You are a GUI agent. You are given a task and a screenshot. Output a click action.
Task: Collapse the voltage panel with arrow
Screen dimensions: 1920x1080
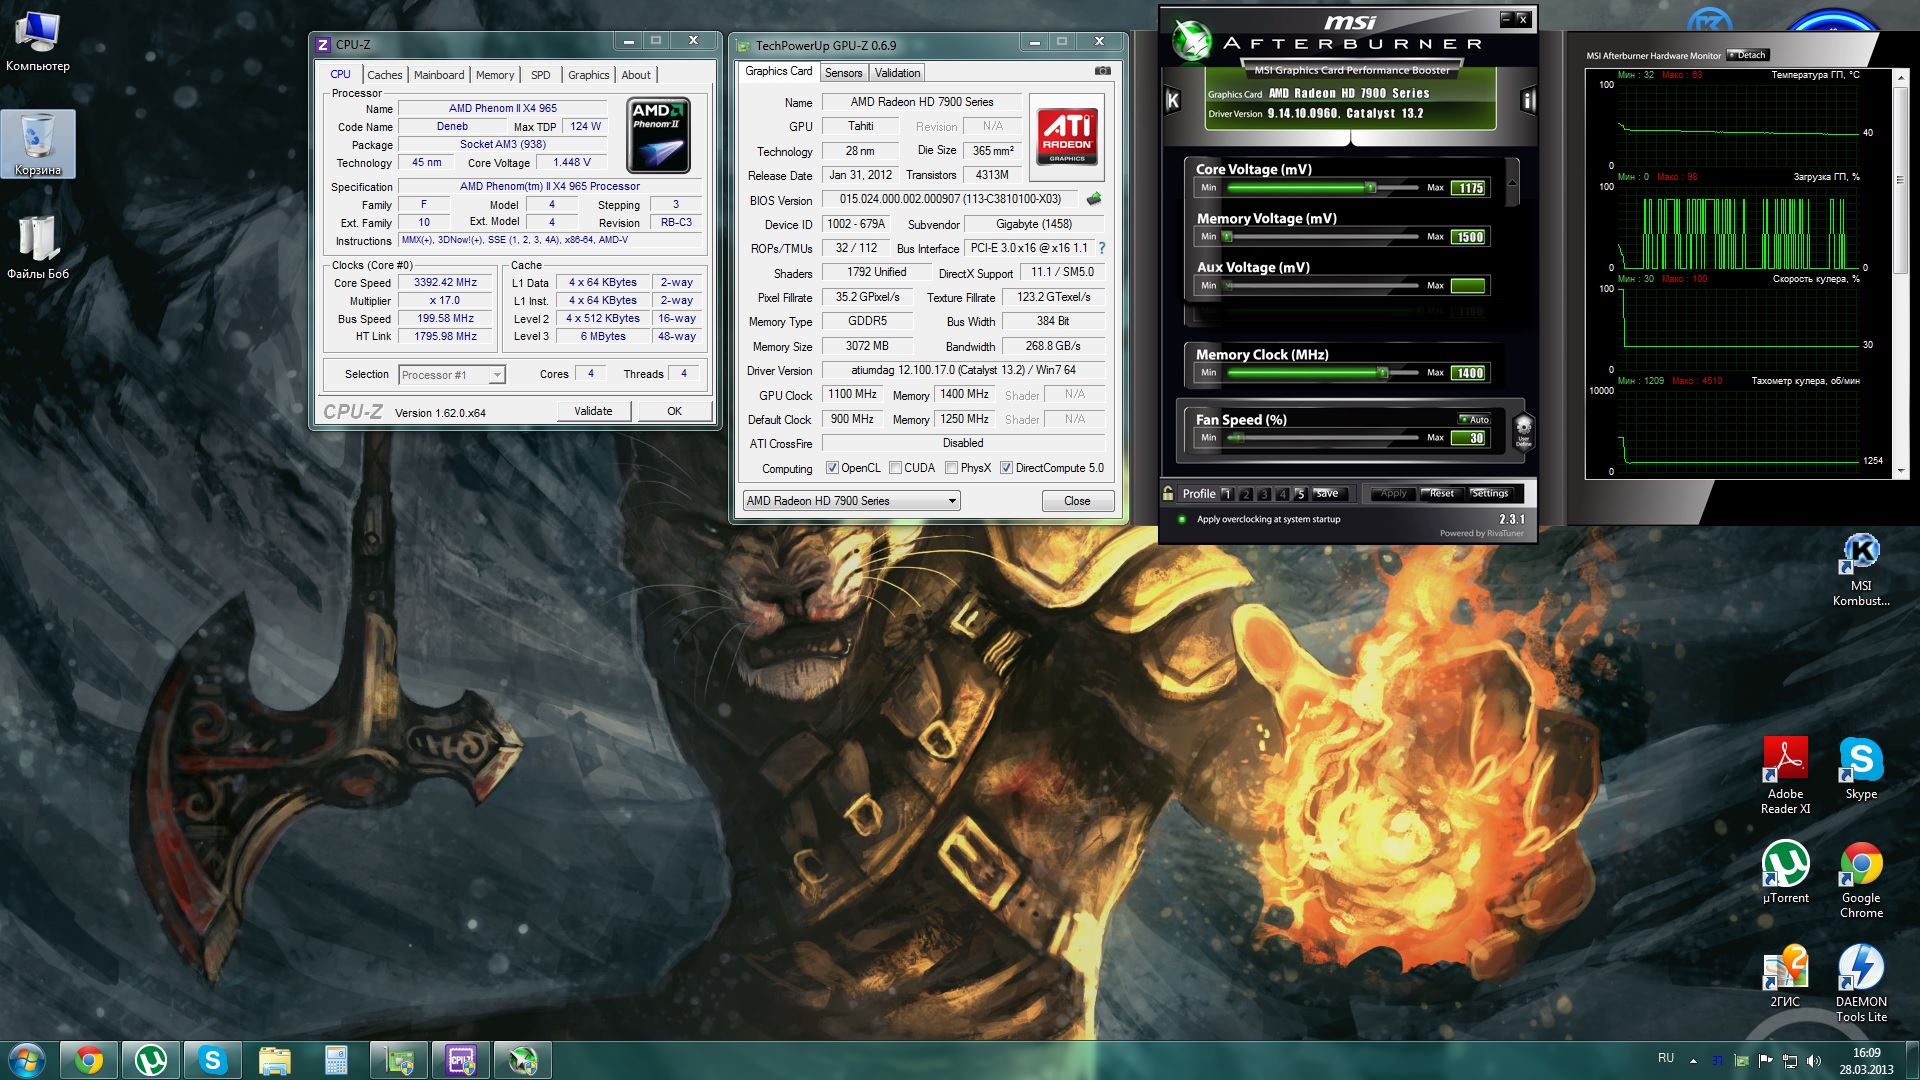point(1512,182)
